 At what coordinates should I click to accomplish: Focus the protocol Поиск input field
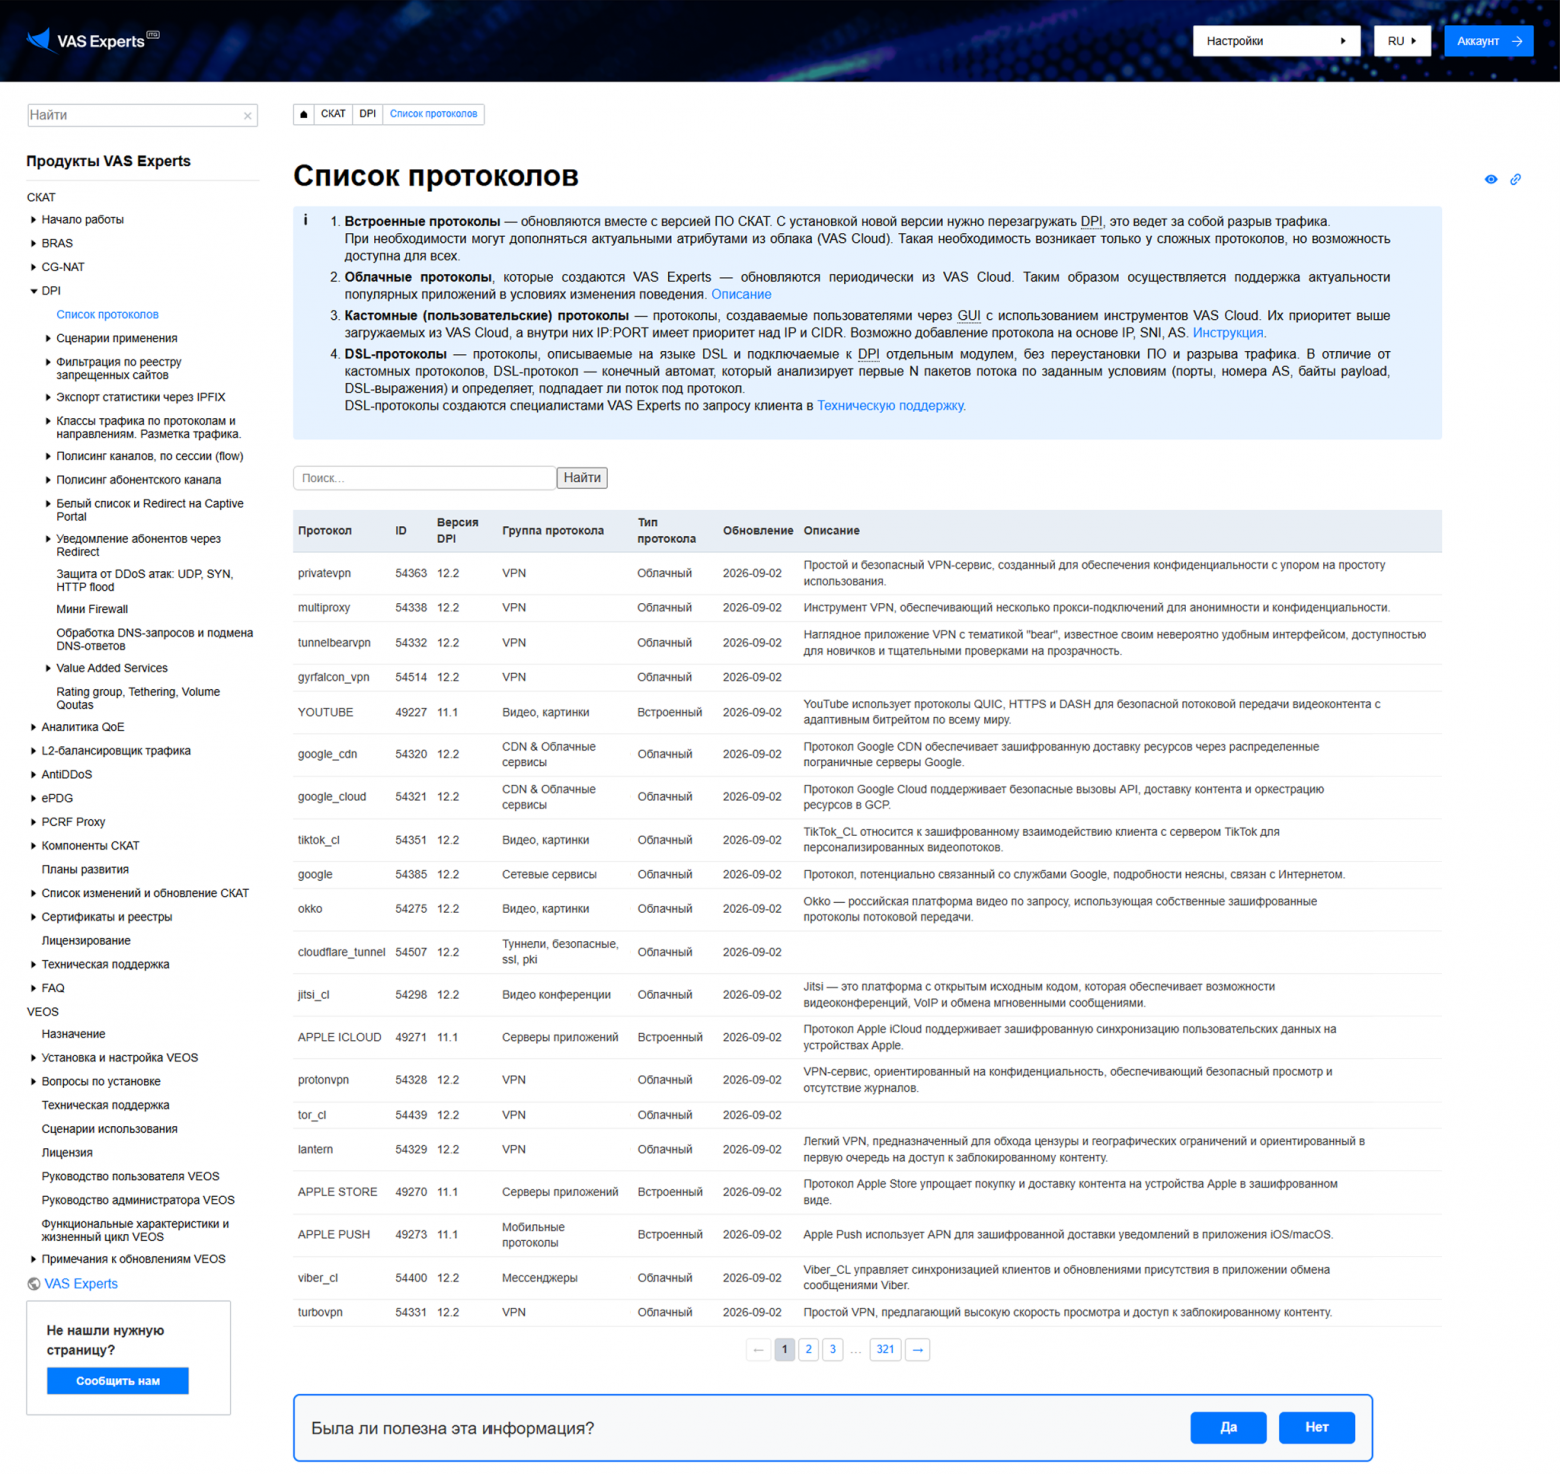[x=424, y=478]
